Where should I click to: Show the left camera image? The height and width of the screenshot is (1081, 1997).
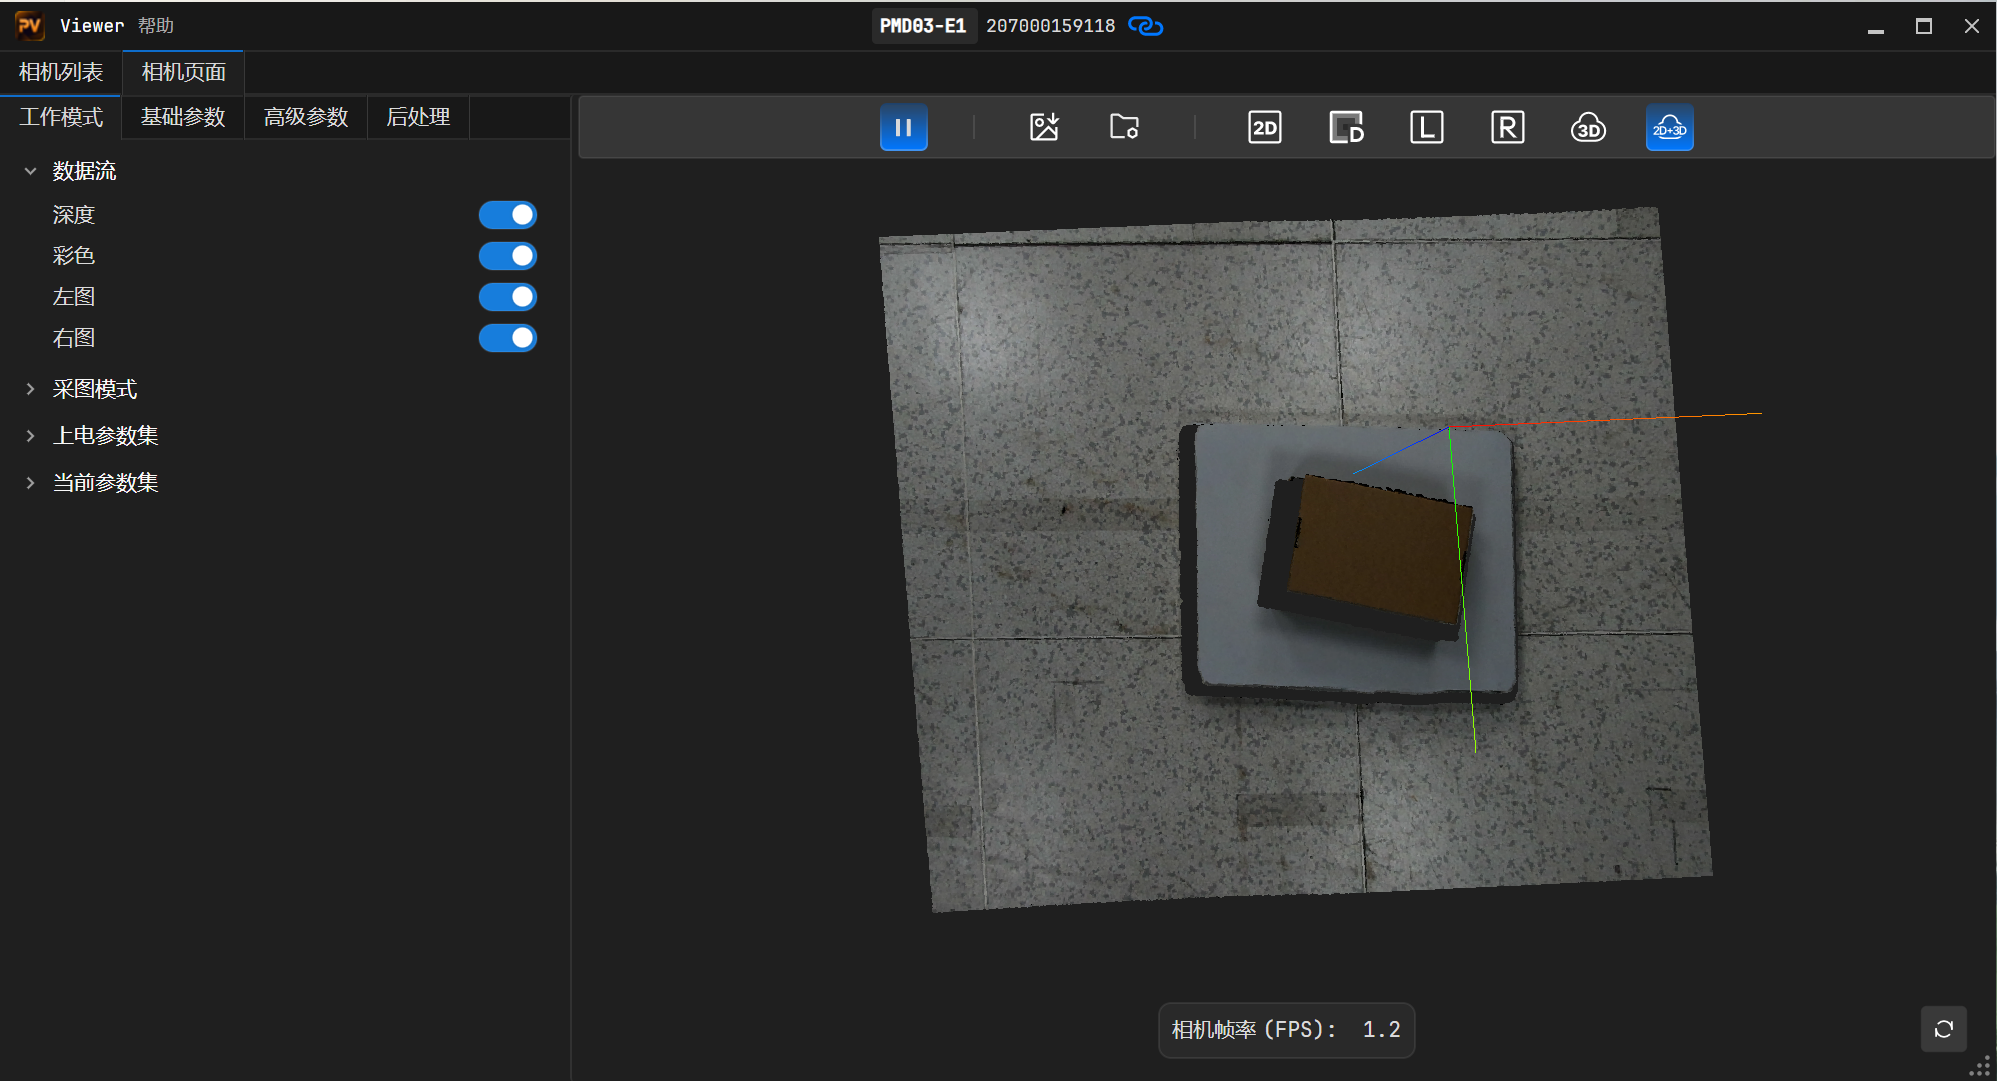(x=1427, y=128)
